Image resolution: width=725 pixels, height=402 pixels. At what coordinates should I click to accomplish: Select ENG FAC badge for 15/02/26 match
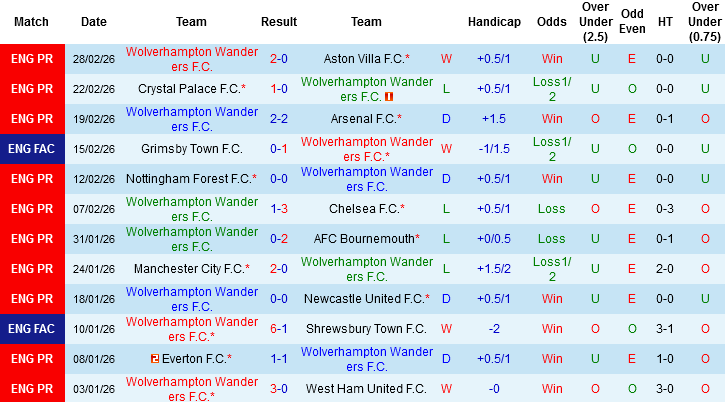pyautogui.click(x=32, y=149)
